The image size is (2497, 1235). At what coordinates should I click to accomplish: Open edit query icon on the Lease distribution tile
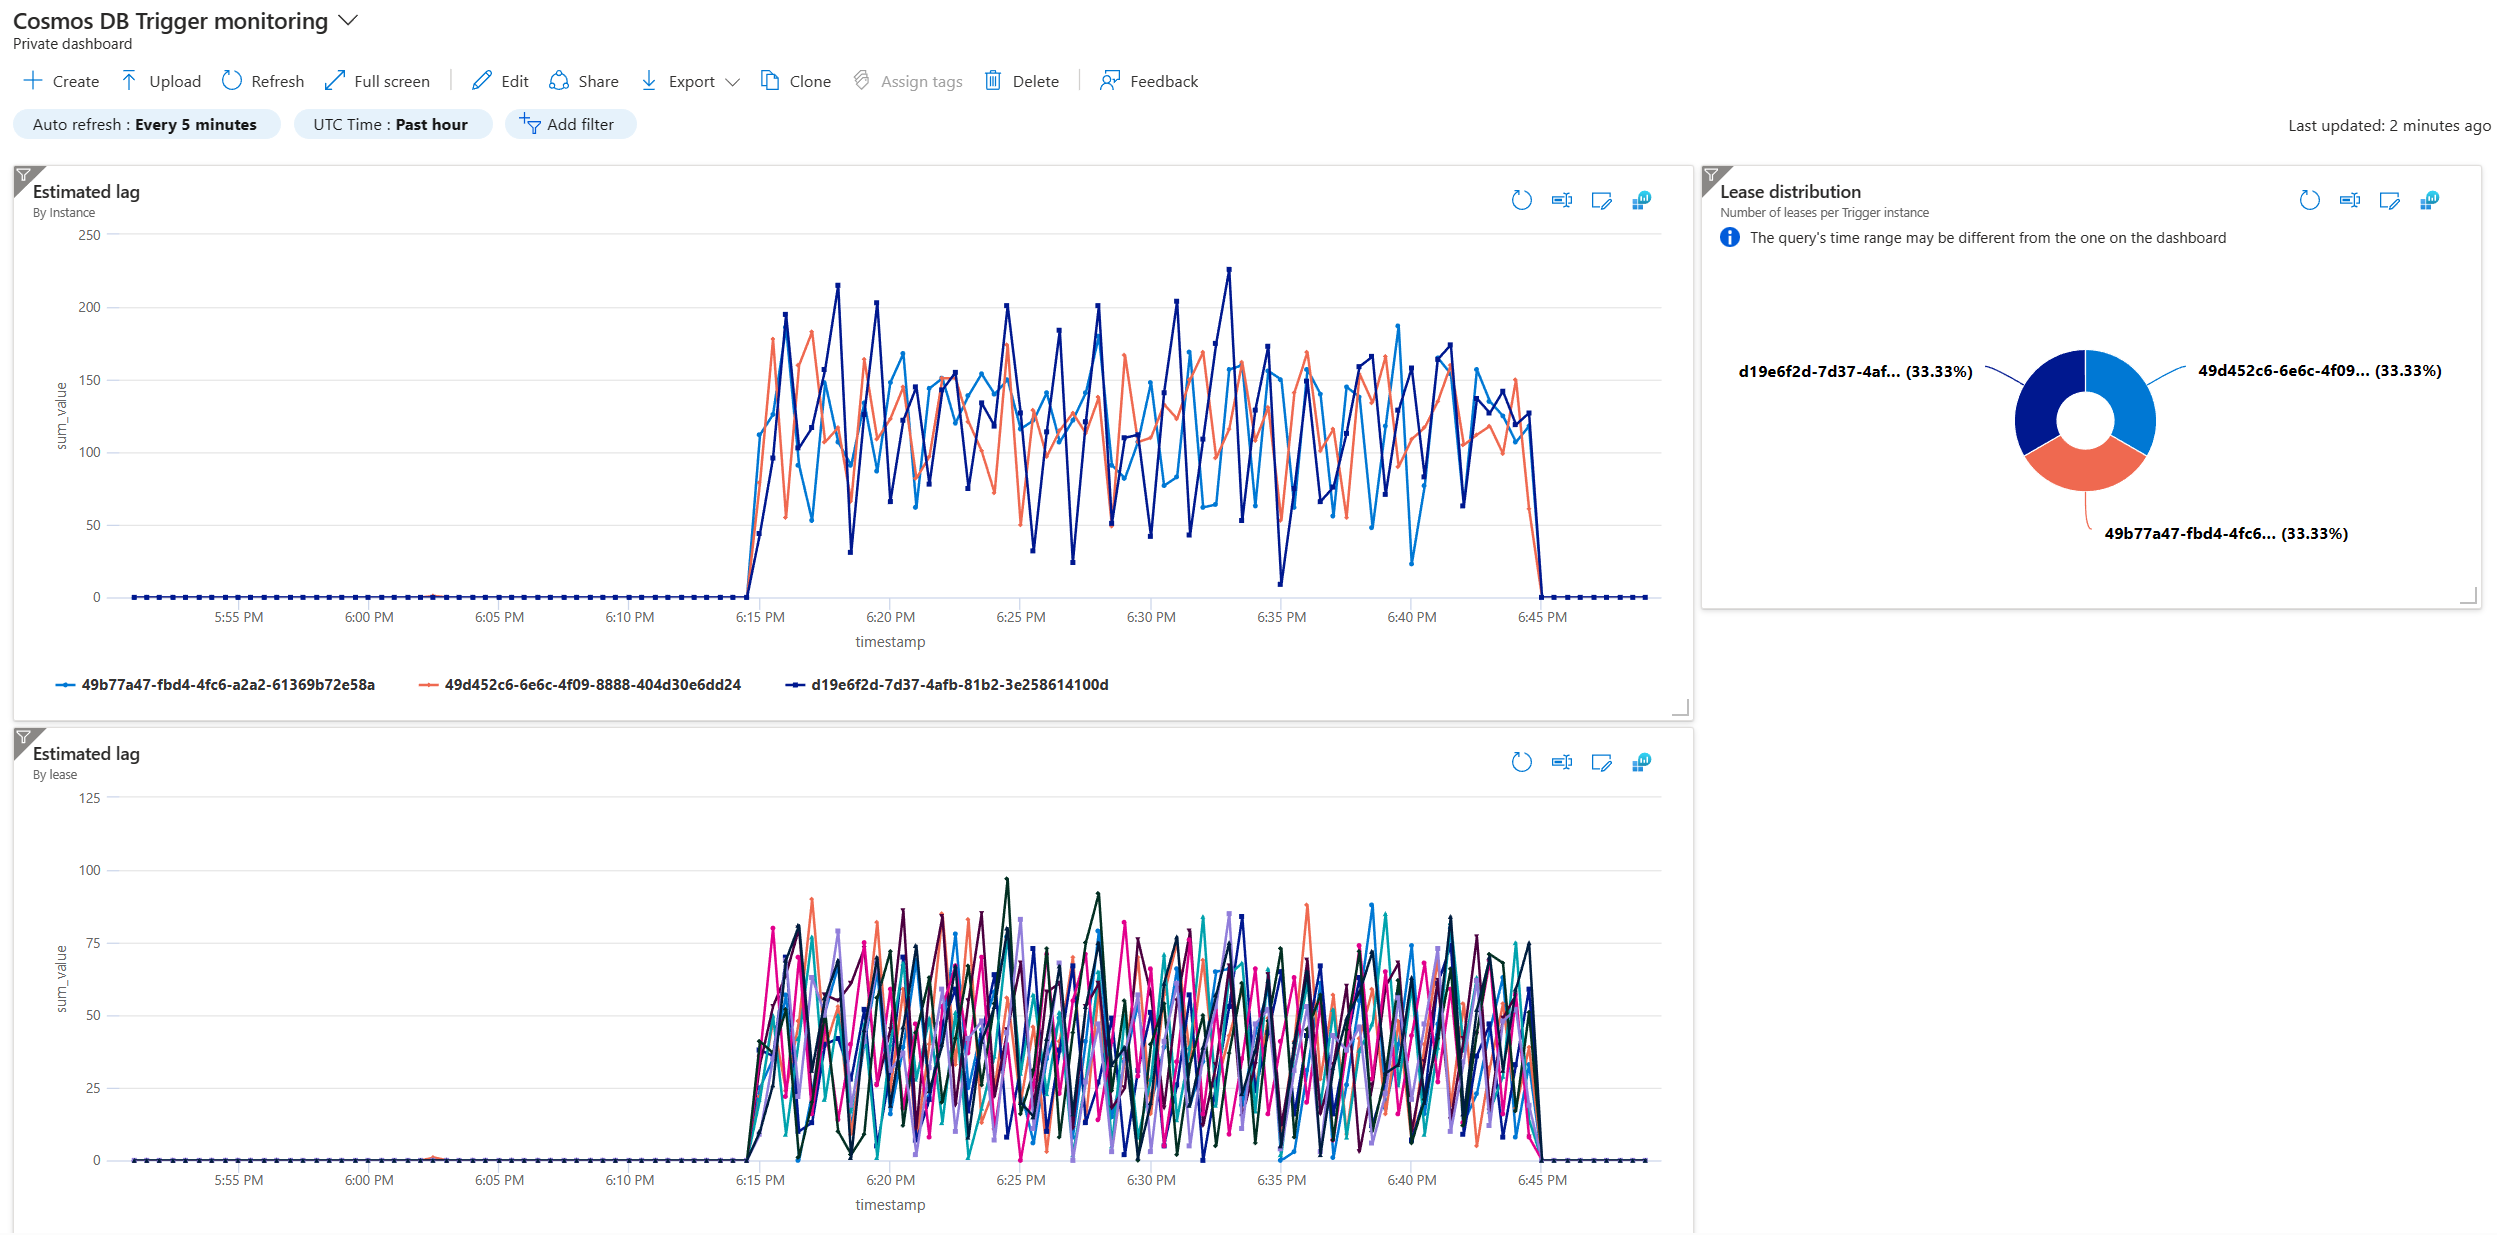[2389, 200]
